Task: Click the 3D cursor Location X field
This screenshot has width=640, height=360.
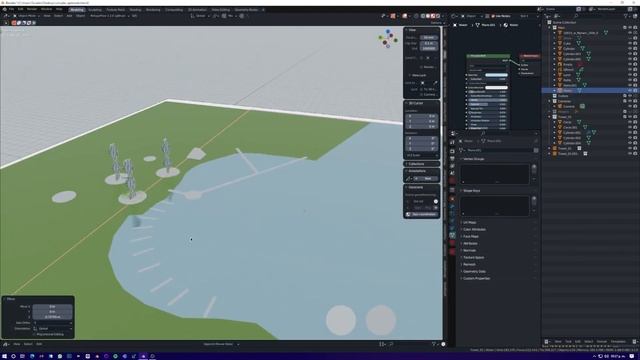Action: (x=421, y=116)
